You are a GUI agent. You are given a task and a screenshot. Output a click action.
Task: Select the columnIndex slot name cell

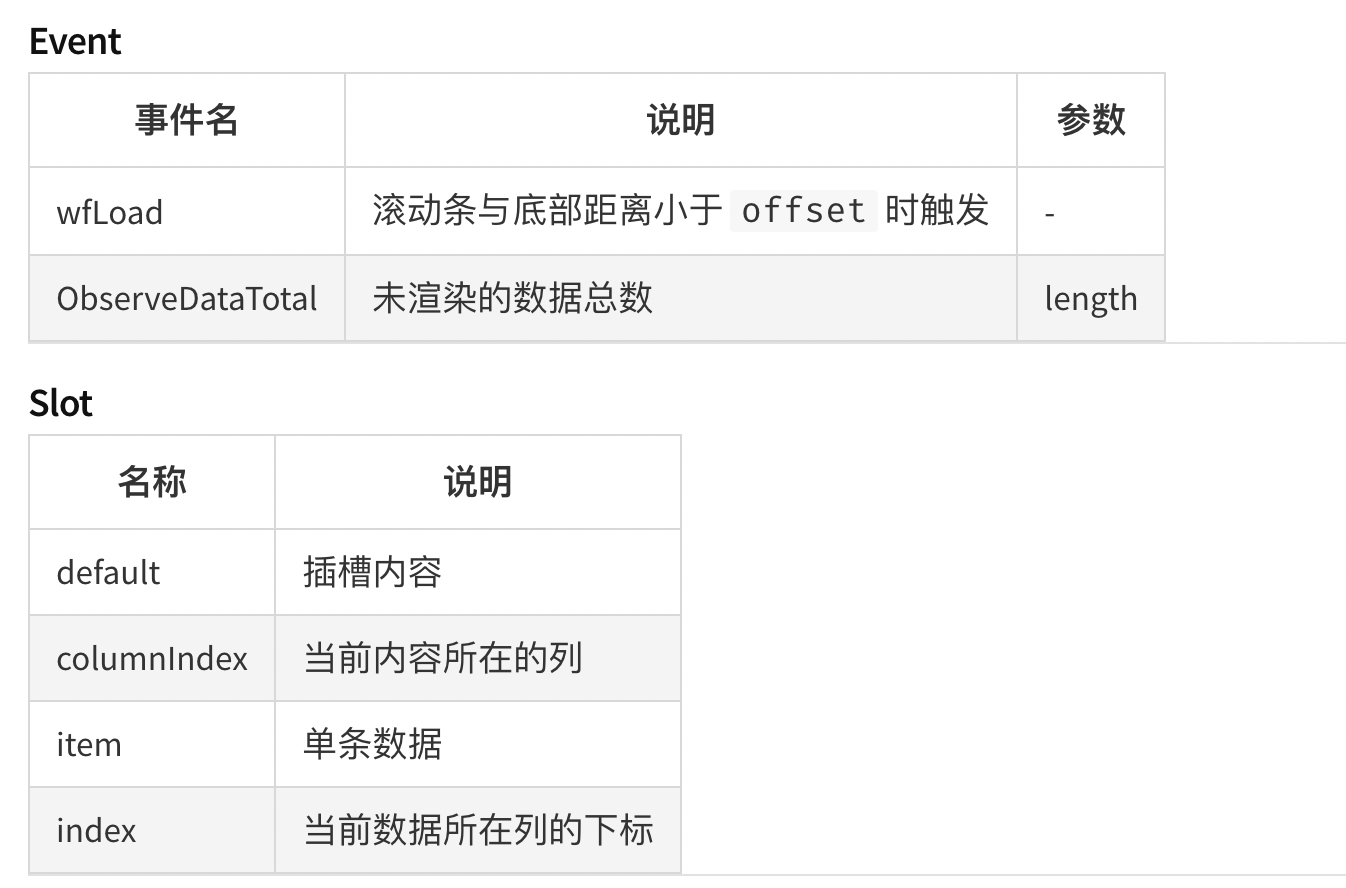(152, 658)
